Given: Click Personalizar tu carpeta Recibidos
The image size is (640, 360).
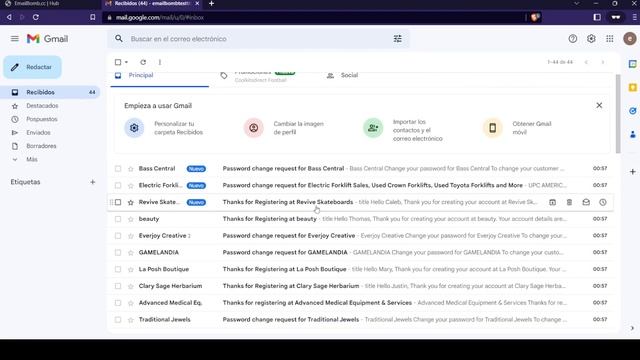Looking at the screenshot, I should click(x=164, y=128).
